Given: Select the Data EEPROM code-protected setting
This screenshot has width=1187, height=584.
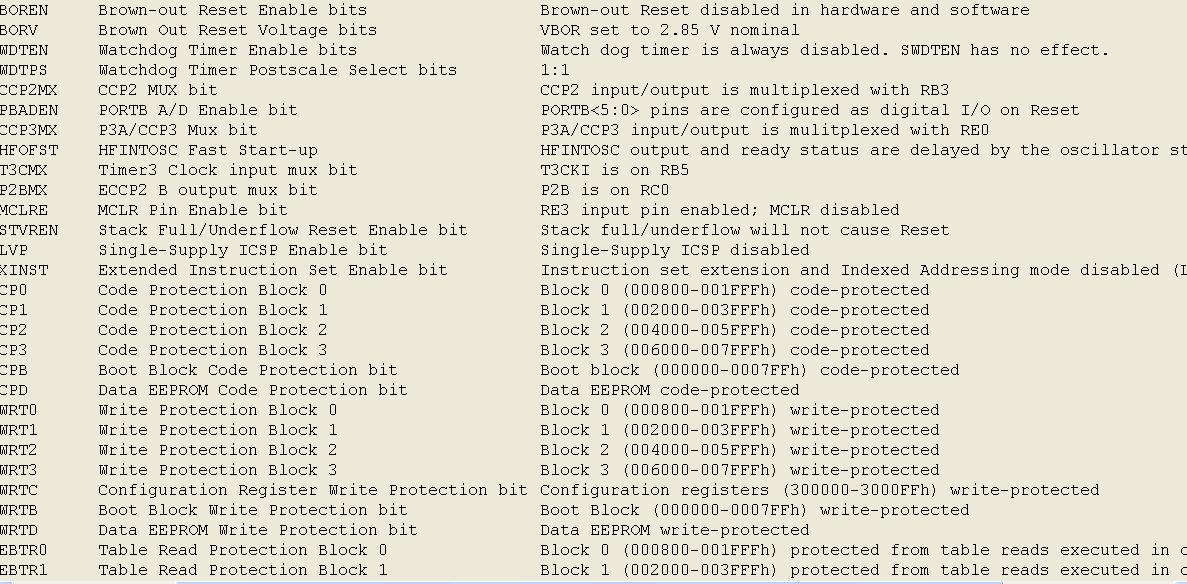Looking at the screenshot, I should click(x=669, y=390).
